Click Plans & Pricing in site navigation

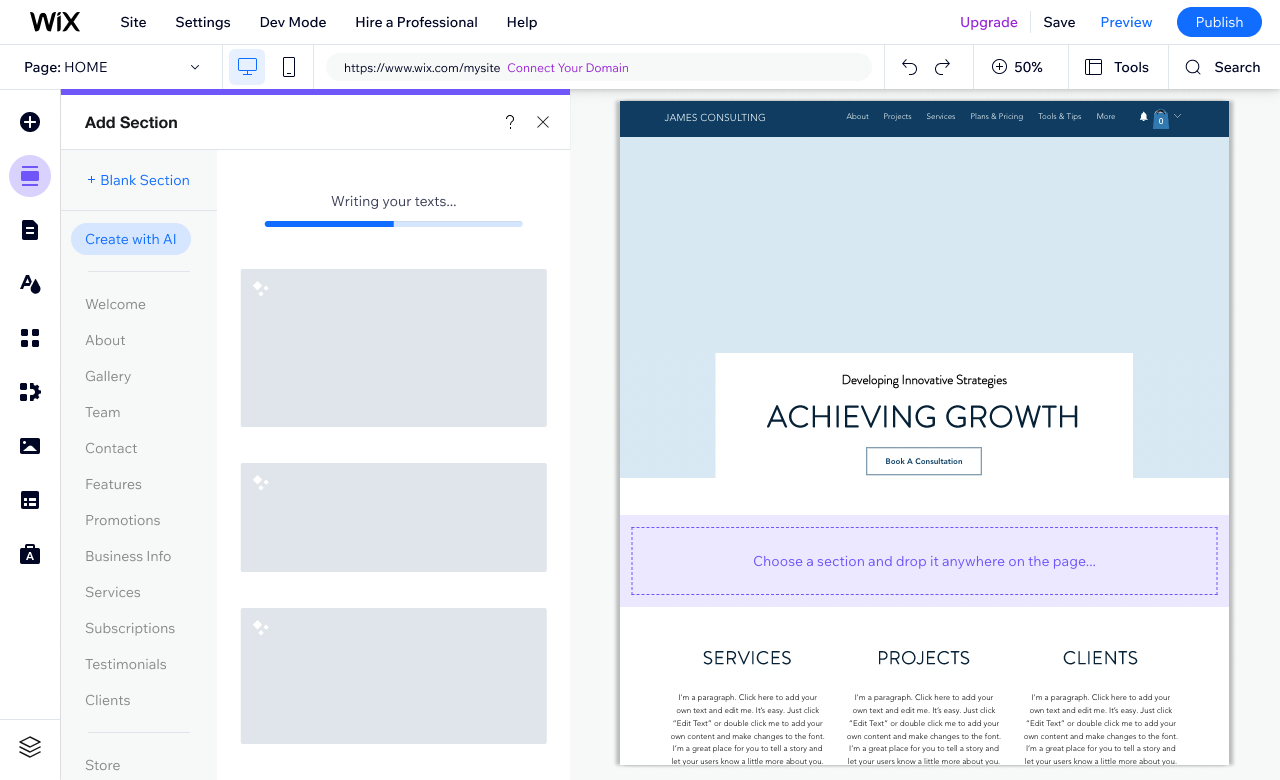[996, 116]
